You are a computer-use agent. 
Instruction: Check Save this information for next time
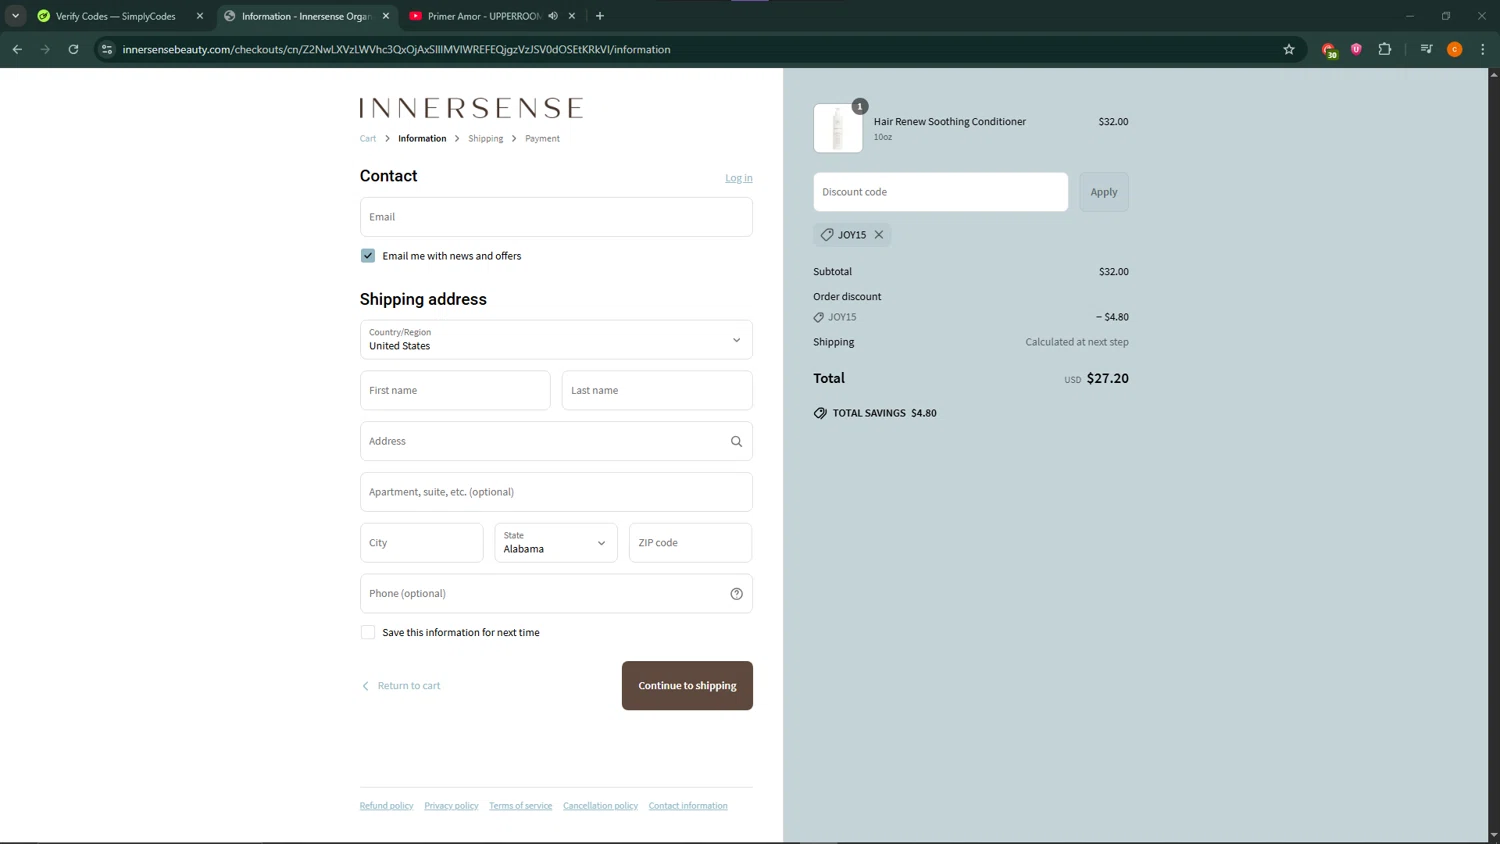[x=368, y=632]
